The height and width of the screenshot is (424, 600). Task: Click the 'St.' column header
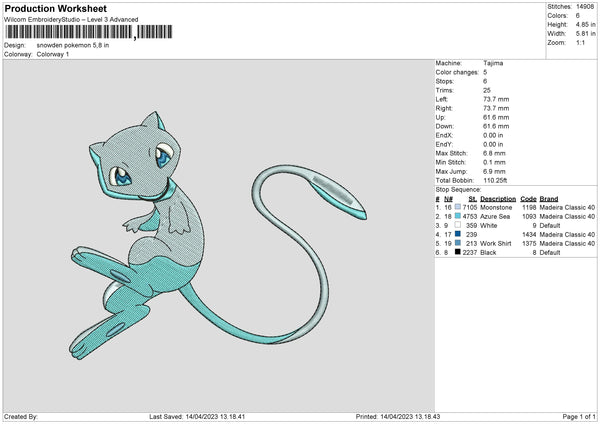coord(473,199)
